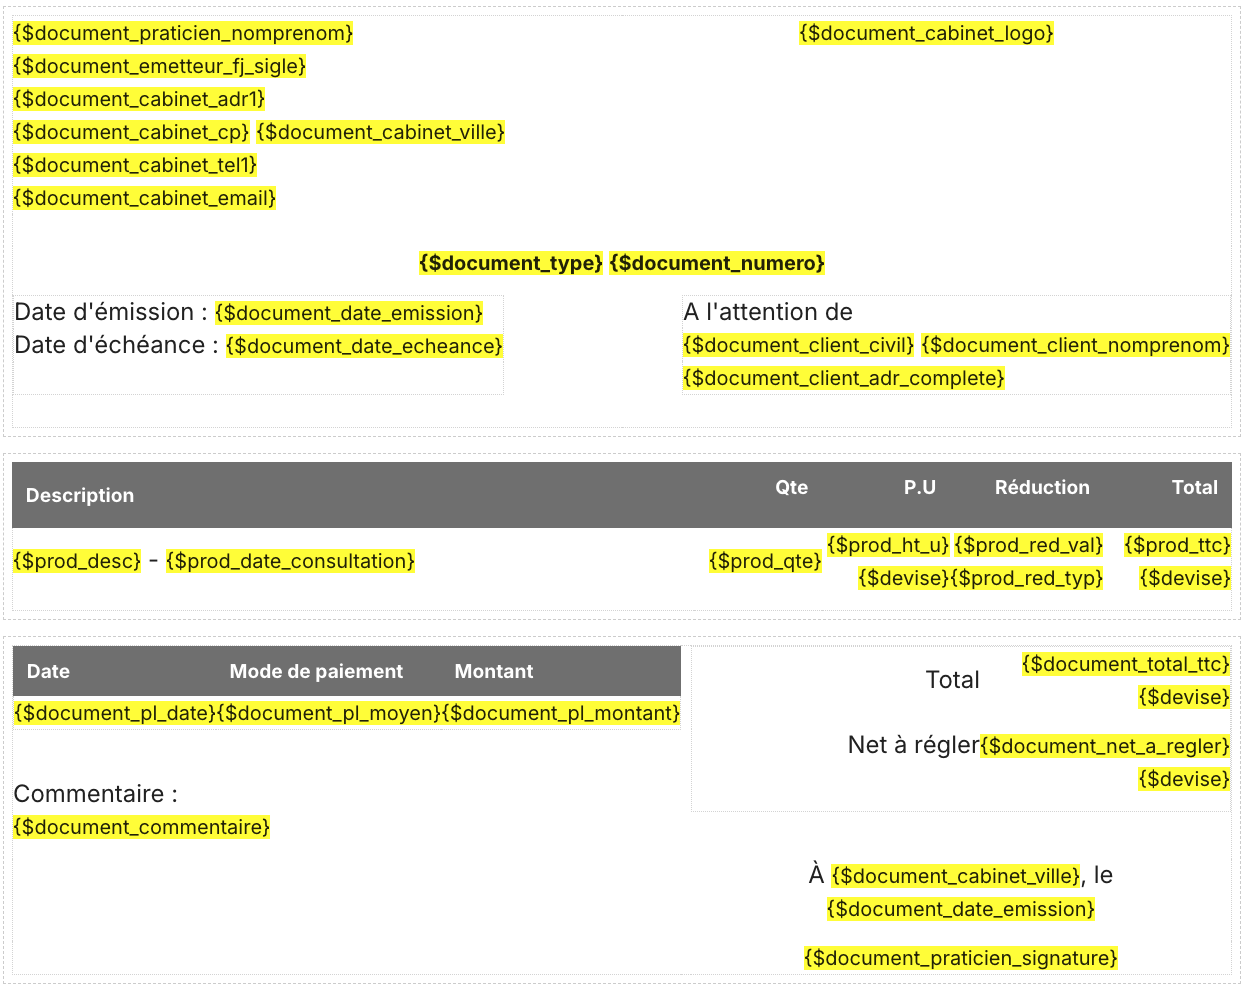Select the {$document_date_echeance} placeholder
This screenshot has width=1252, height=996.
[364, 346]
